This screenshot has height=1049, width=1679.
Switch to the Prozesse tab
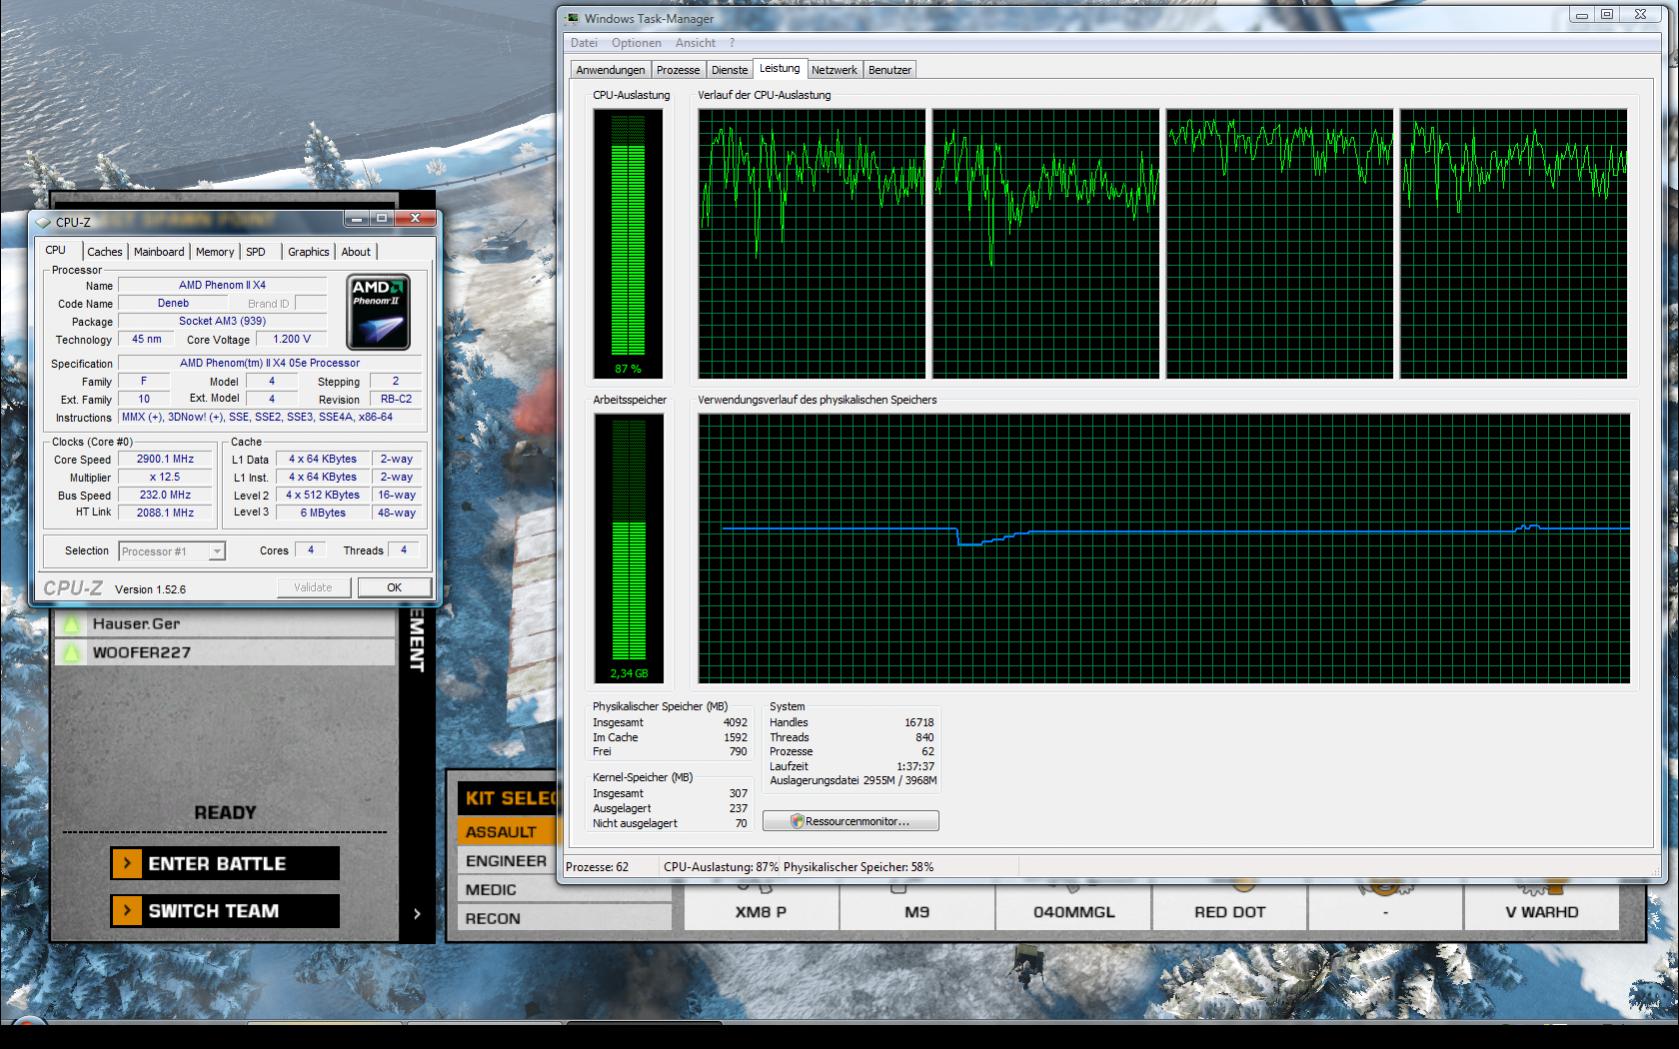[678, 70]
